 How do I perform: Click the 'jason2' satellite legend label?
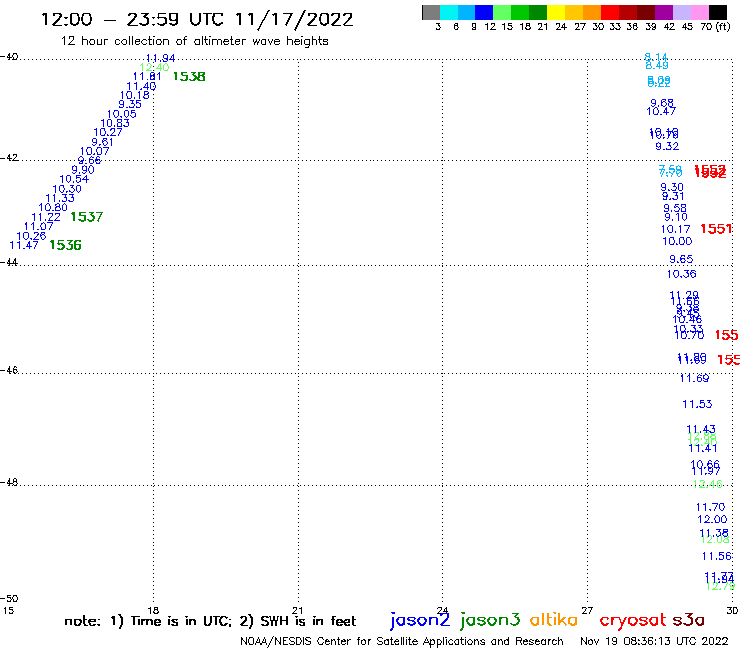pos(420,620)
